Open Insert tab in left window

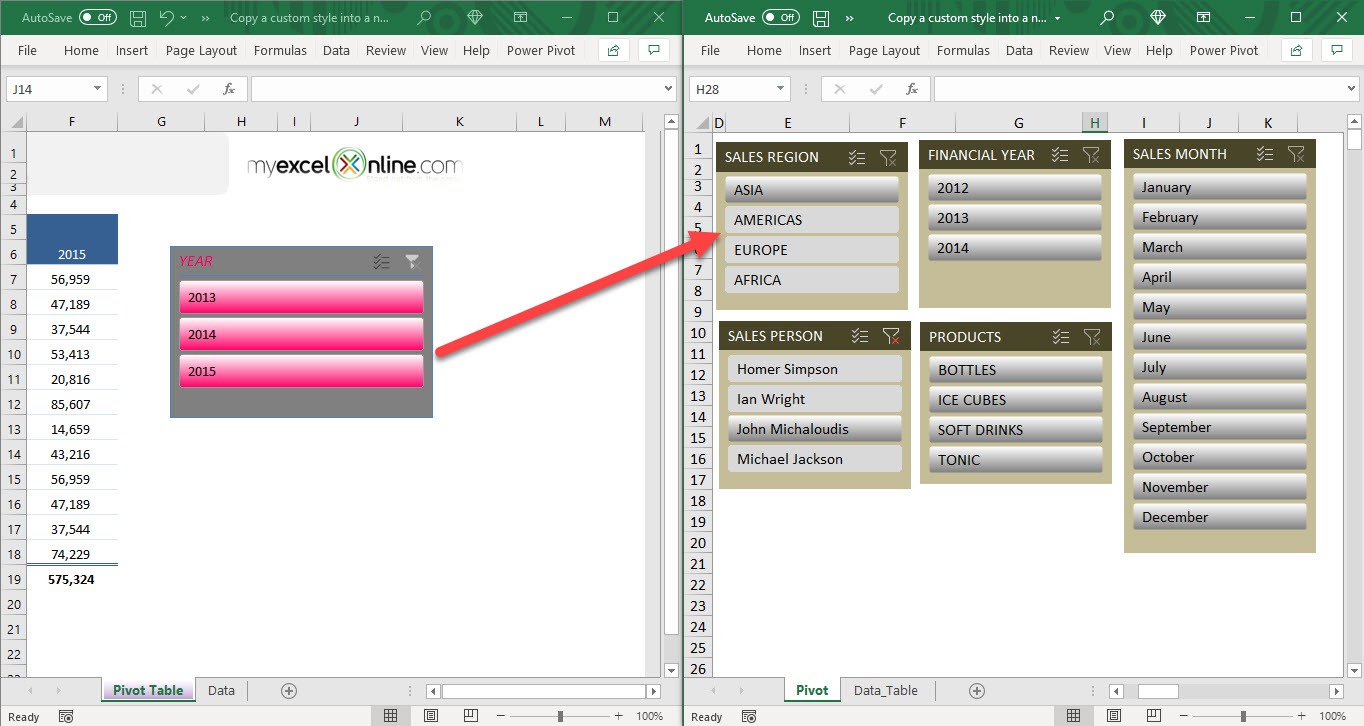tap(132, 50)
